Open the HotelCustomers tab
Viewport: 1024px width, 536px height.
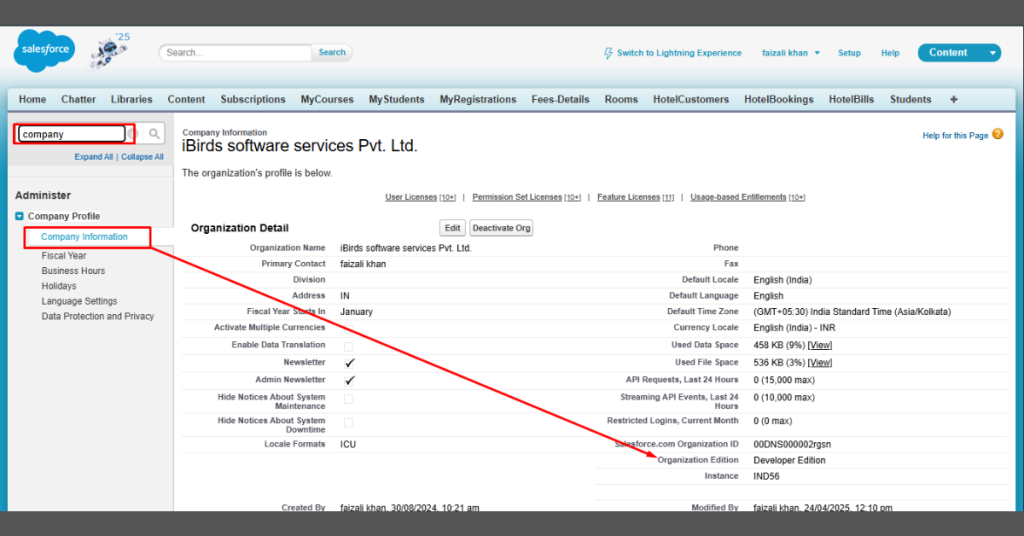coord(691,99)
